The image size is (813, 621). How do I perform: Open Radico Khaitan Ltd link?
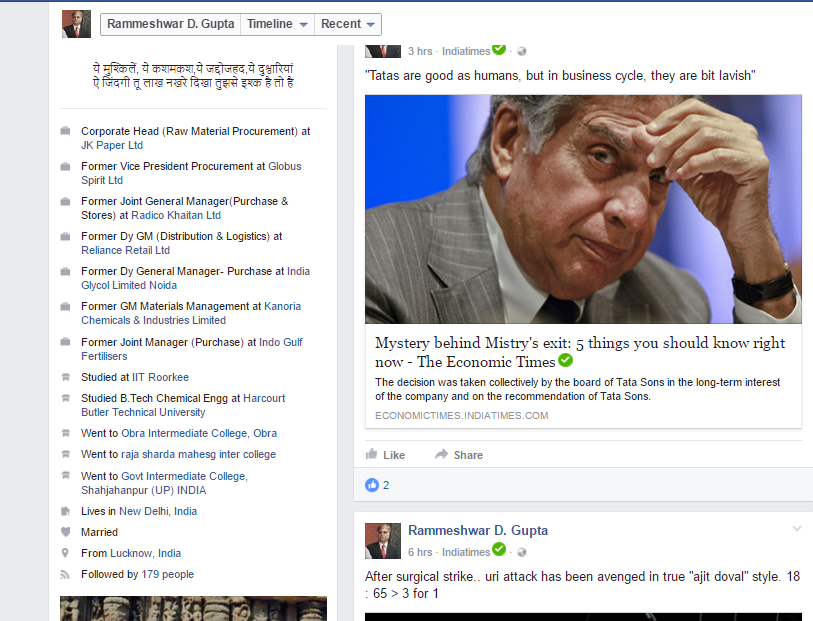[x=176, y=215]
